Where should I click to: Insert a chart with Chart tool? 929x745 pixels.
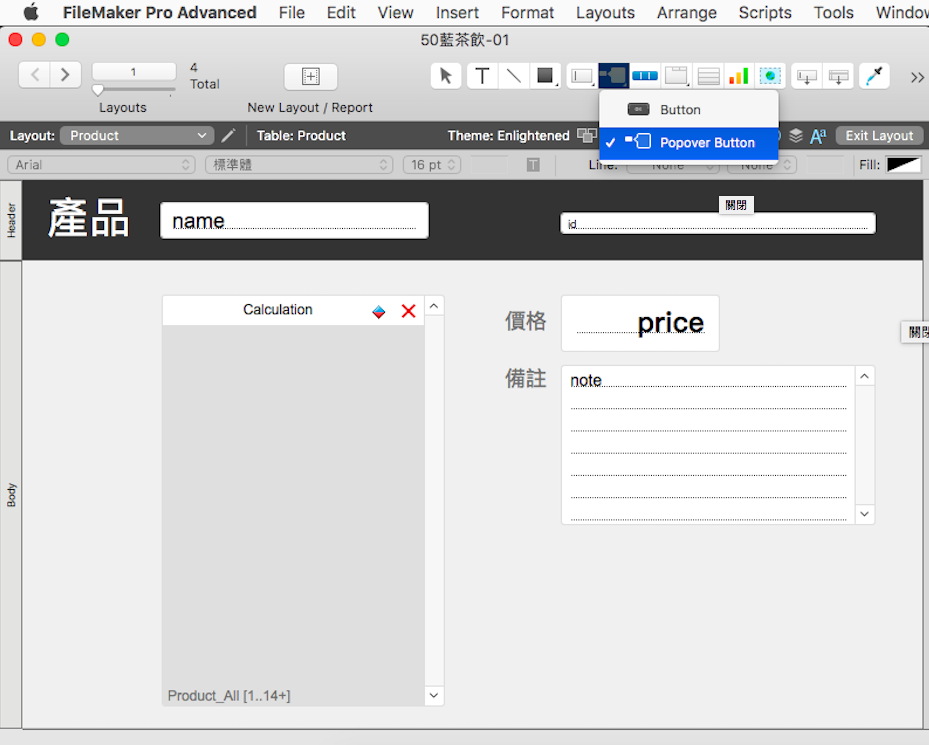pyautogui.click(x=739, y=76)
